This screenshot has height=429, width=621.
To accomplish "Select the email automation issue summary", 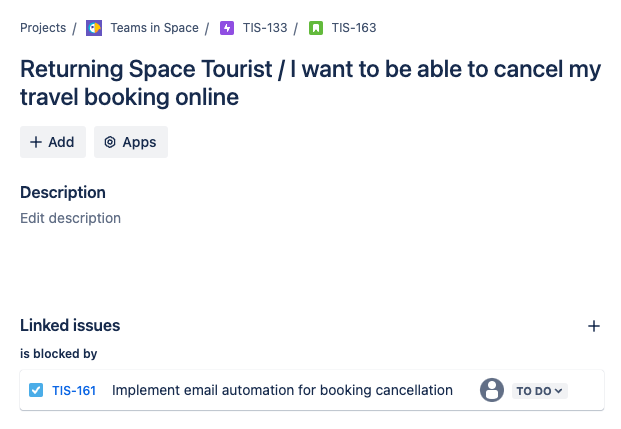I will pos(282,391).
